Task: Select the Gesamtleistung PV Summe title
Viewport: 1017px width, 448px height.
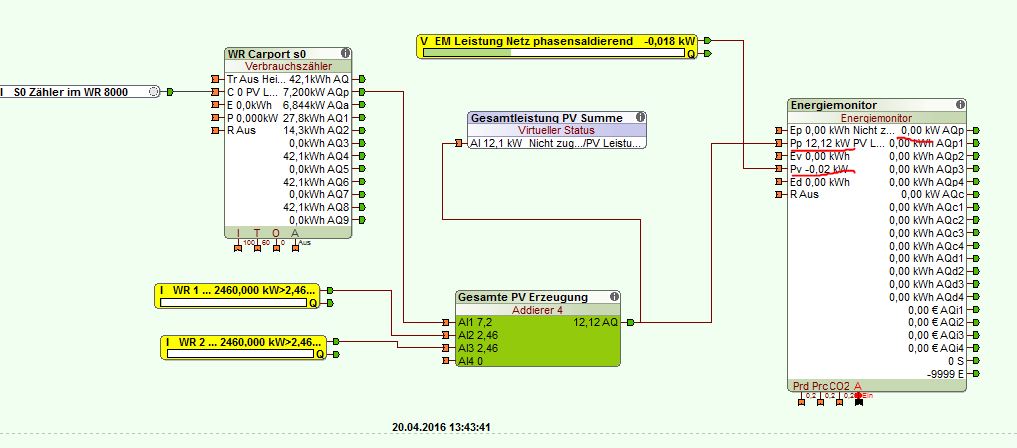Action: (x=547, y=118)
